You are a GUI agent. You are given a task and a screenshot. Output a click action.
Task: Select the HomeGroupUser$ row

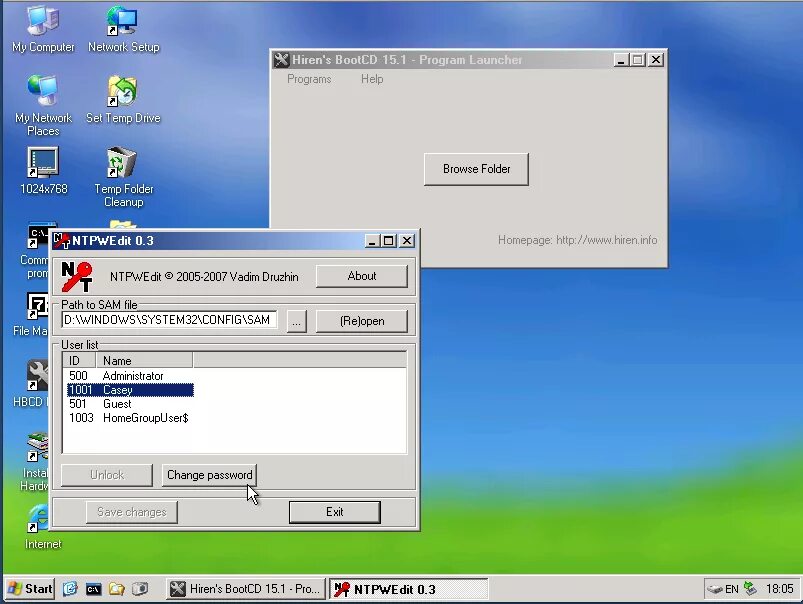click(130, 418)
